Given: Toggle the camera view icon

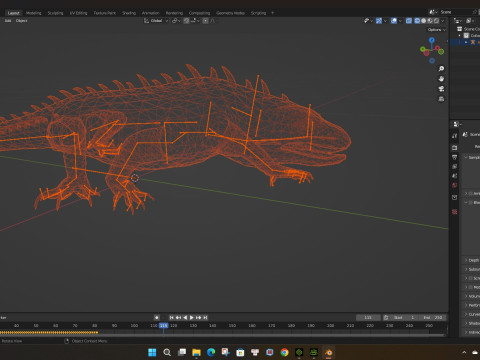Looking at the screenshot, I should 441,89.
